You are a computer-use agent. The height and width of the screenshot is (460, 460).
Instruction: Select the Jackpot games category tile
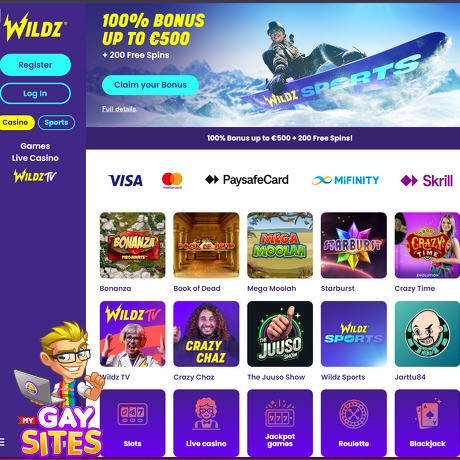tap(280, 423)
